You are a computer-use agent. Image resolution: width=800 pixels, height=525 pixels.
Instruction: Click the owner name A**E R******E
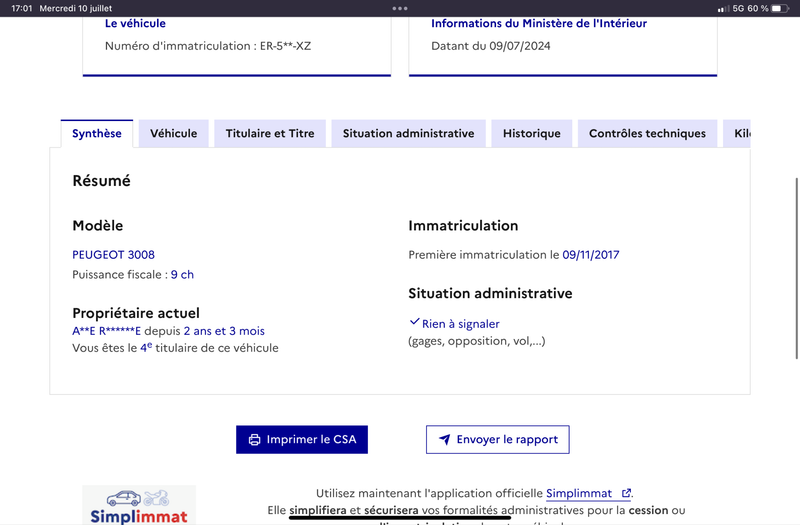pyautogui.click(x=106, y=331)
